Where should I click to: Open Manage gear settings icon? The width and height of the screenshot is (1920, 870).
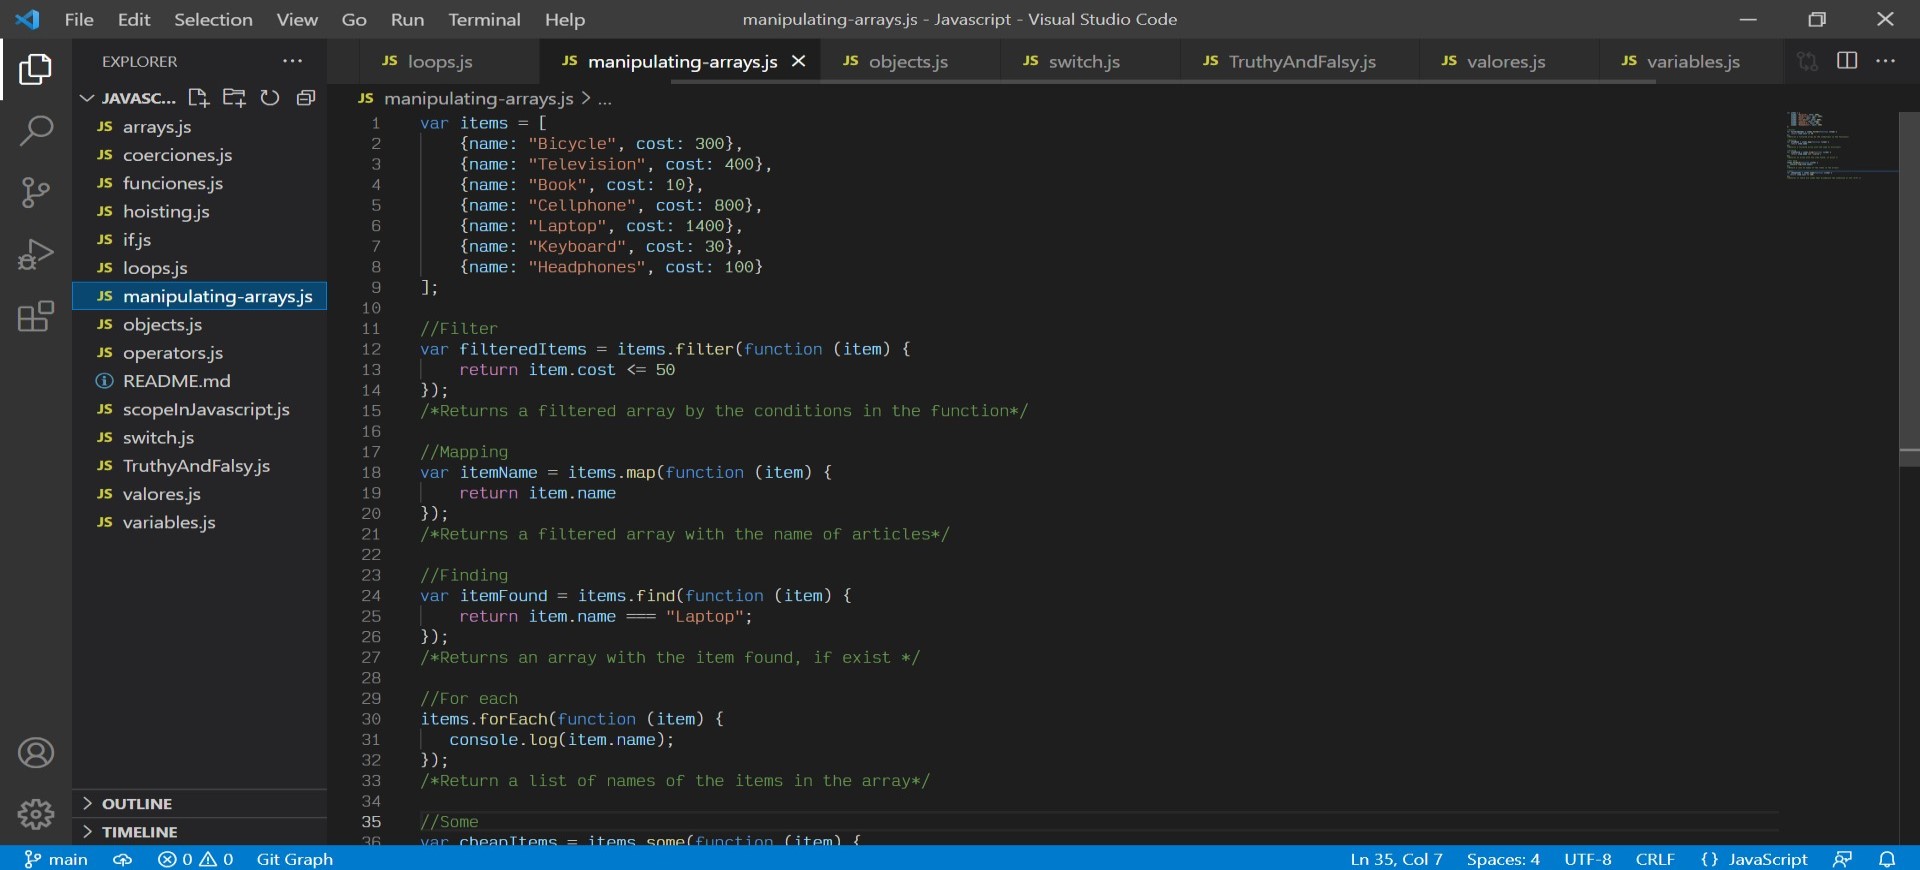tap(36, 814)
